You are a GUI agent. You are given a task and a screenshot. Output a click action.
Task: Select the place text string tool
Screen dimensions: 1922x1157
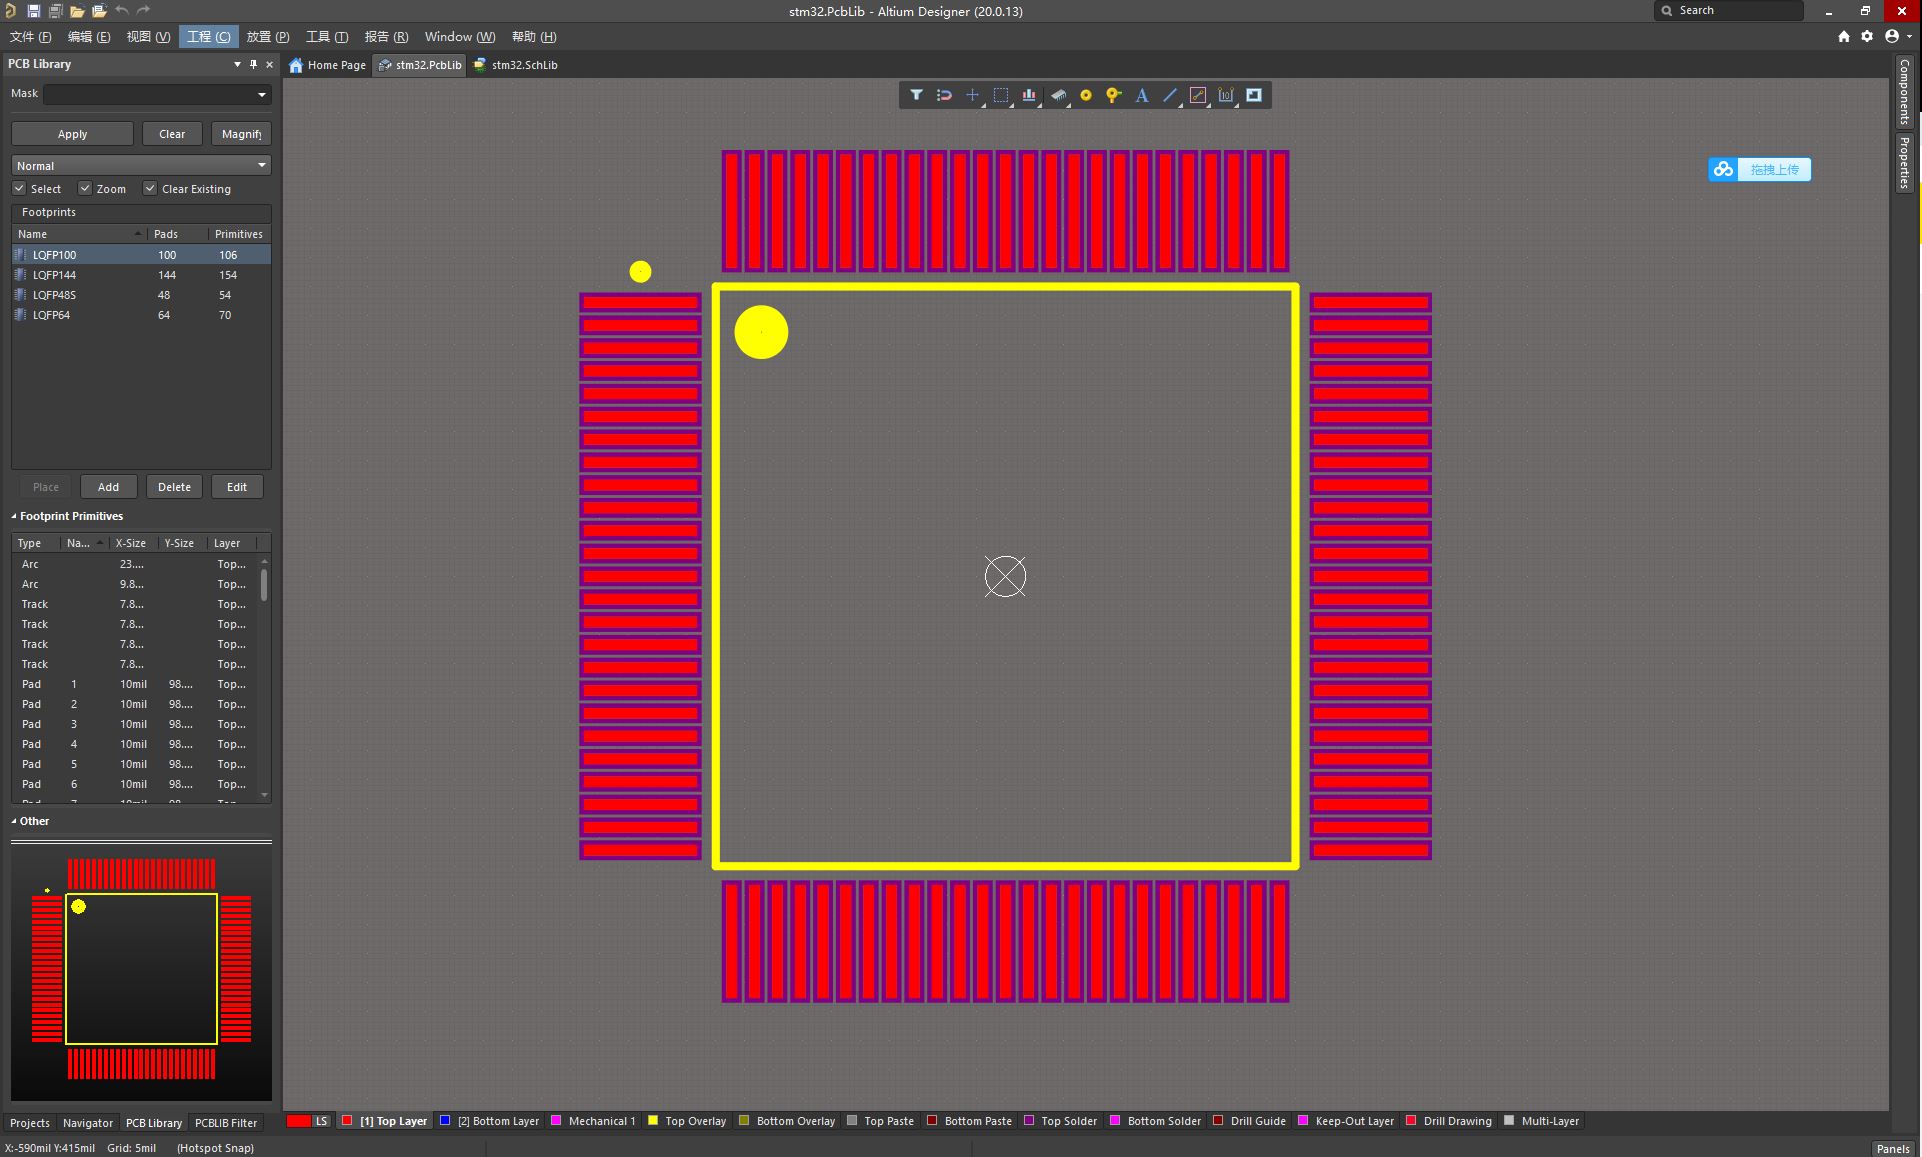tap(1141, 95)
